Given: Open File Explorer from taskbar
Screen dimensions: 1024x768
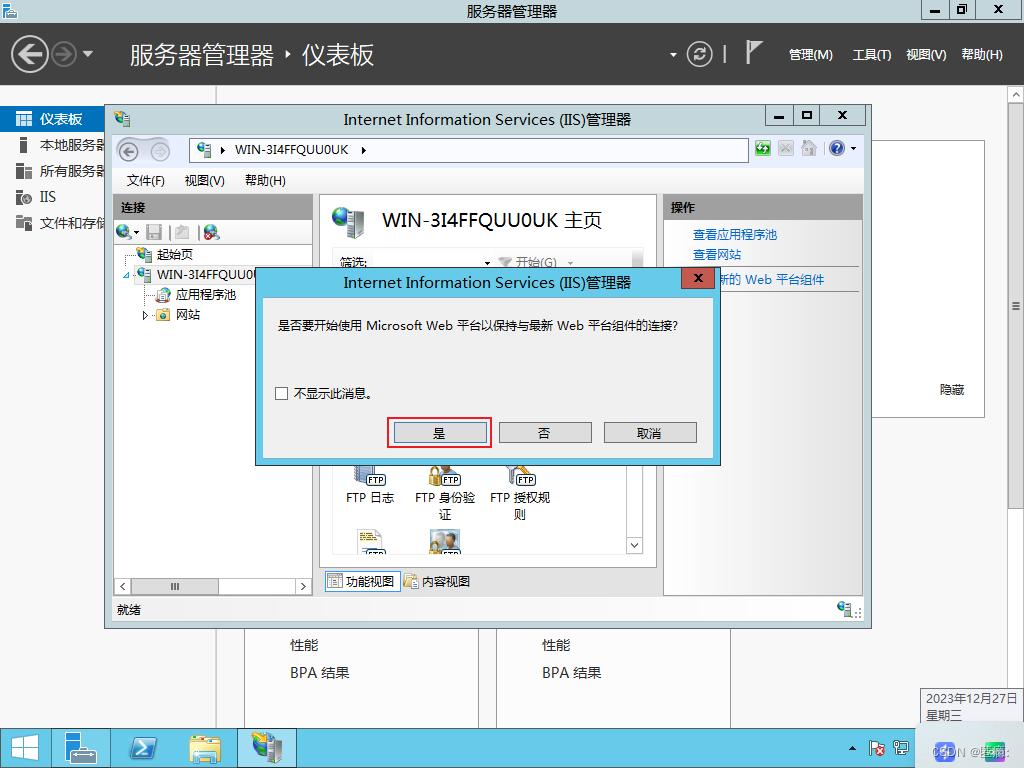Looking at the screenshot, I should pos(205,748).
